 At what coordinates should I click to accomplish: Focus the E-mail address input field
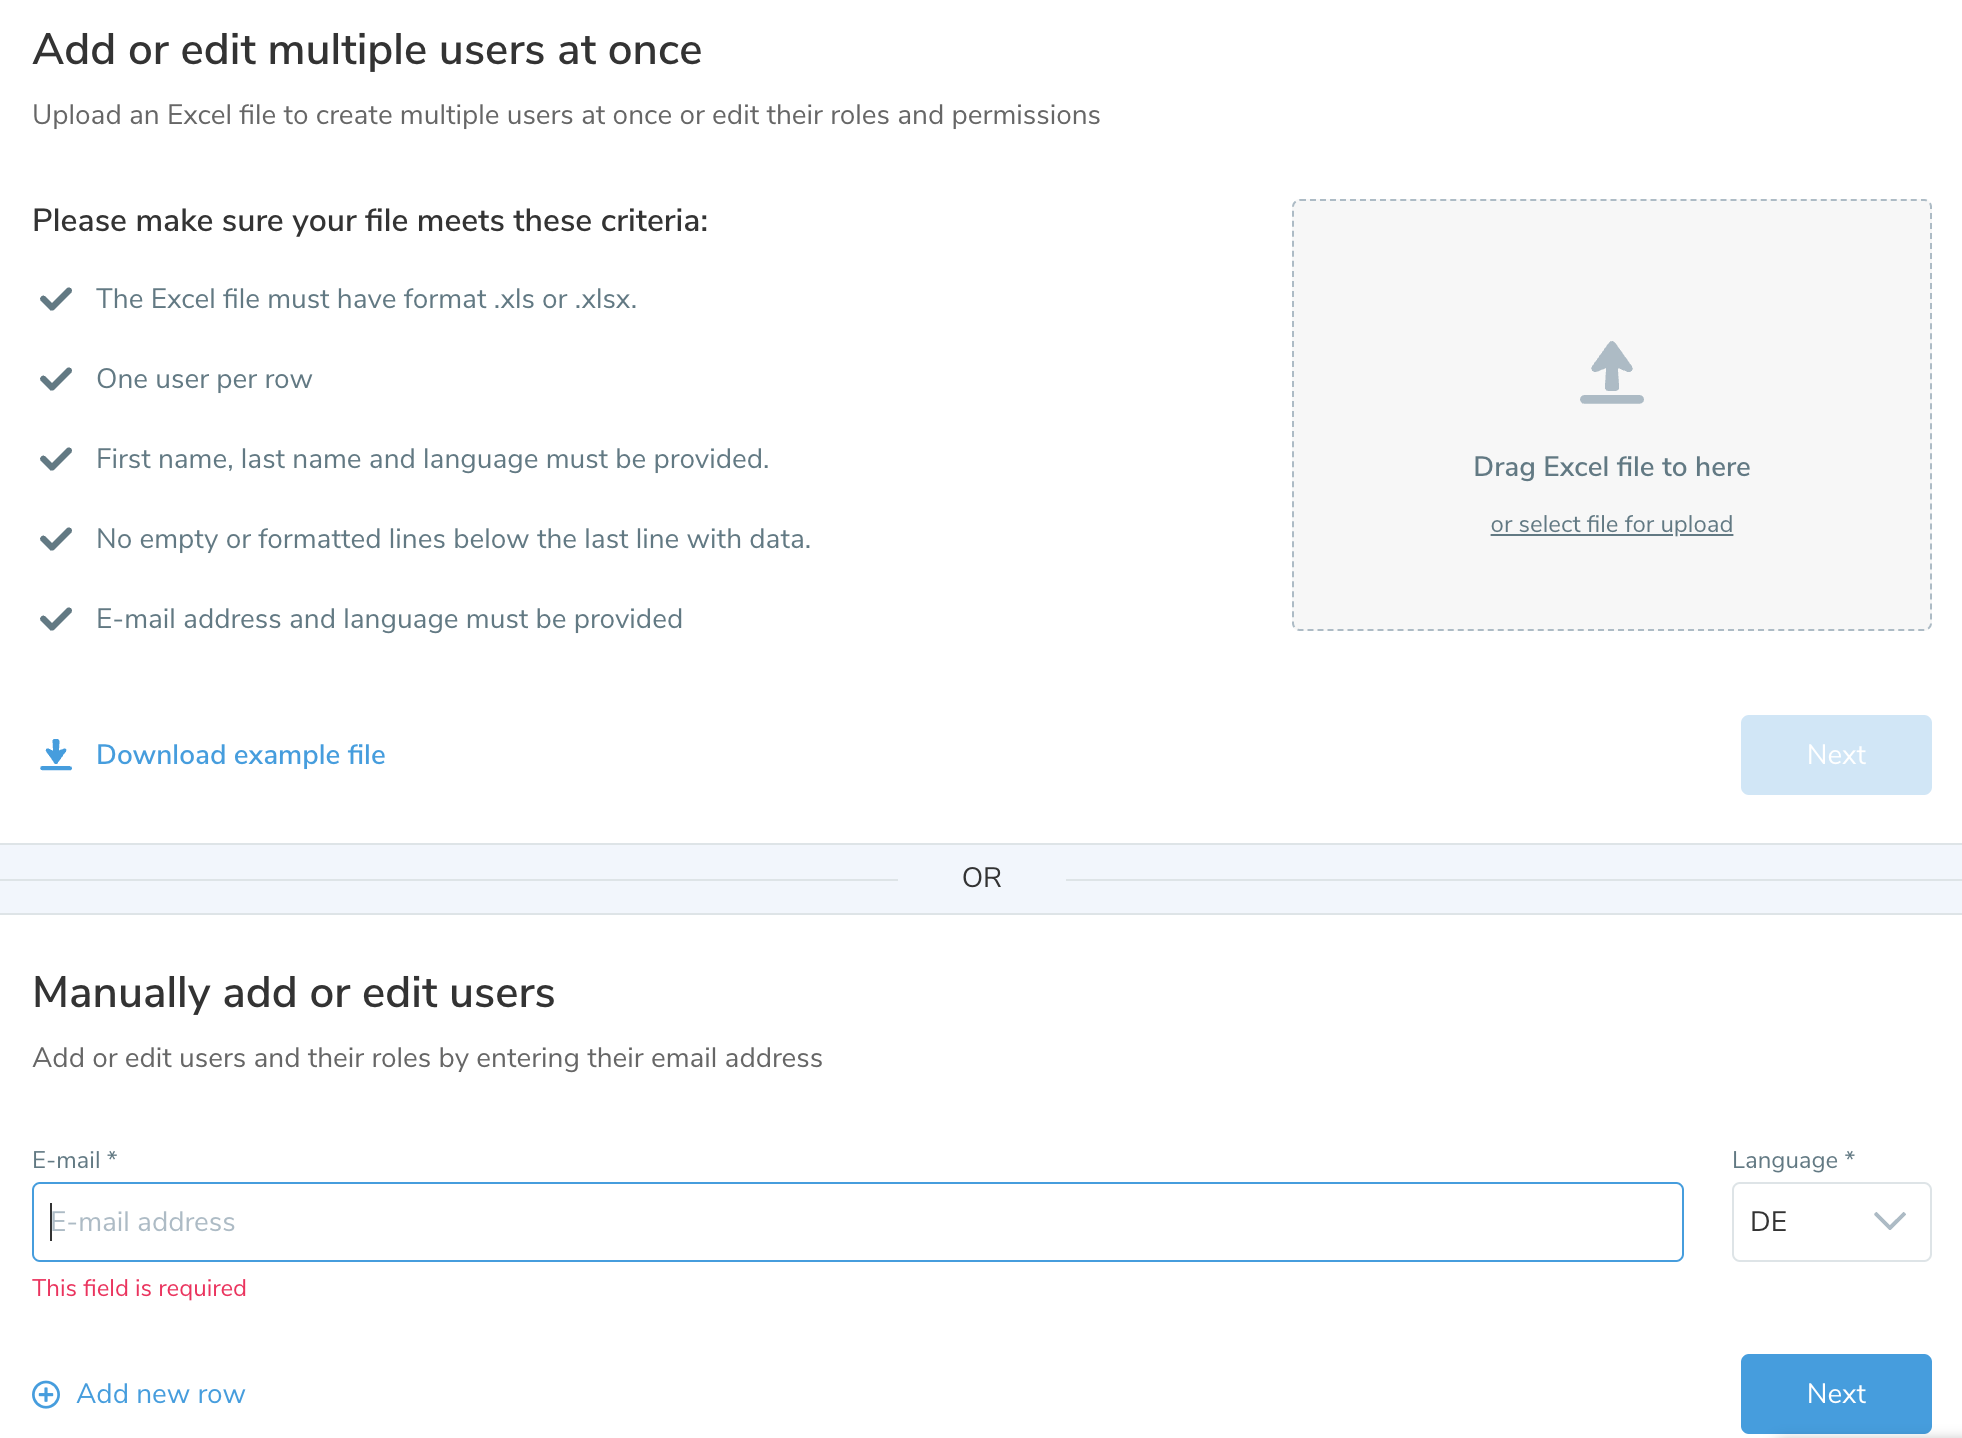857,1222
